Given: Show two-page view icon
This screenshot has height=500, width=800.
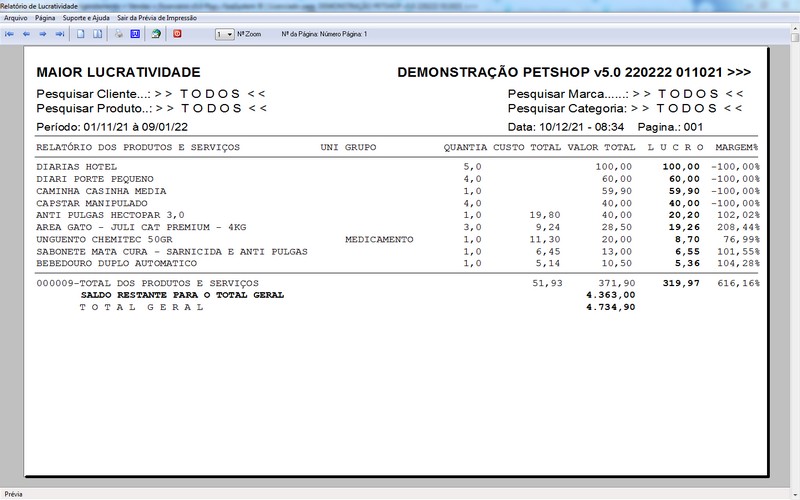Looking at the screenshot, I should 97,34.
